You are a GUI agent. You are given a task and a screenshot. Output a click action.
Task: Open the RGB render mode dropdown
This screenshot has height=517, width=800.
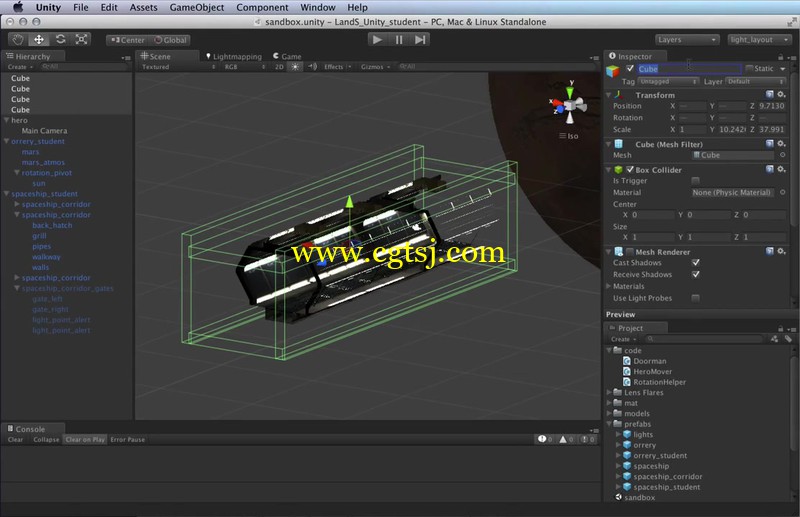245,67
